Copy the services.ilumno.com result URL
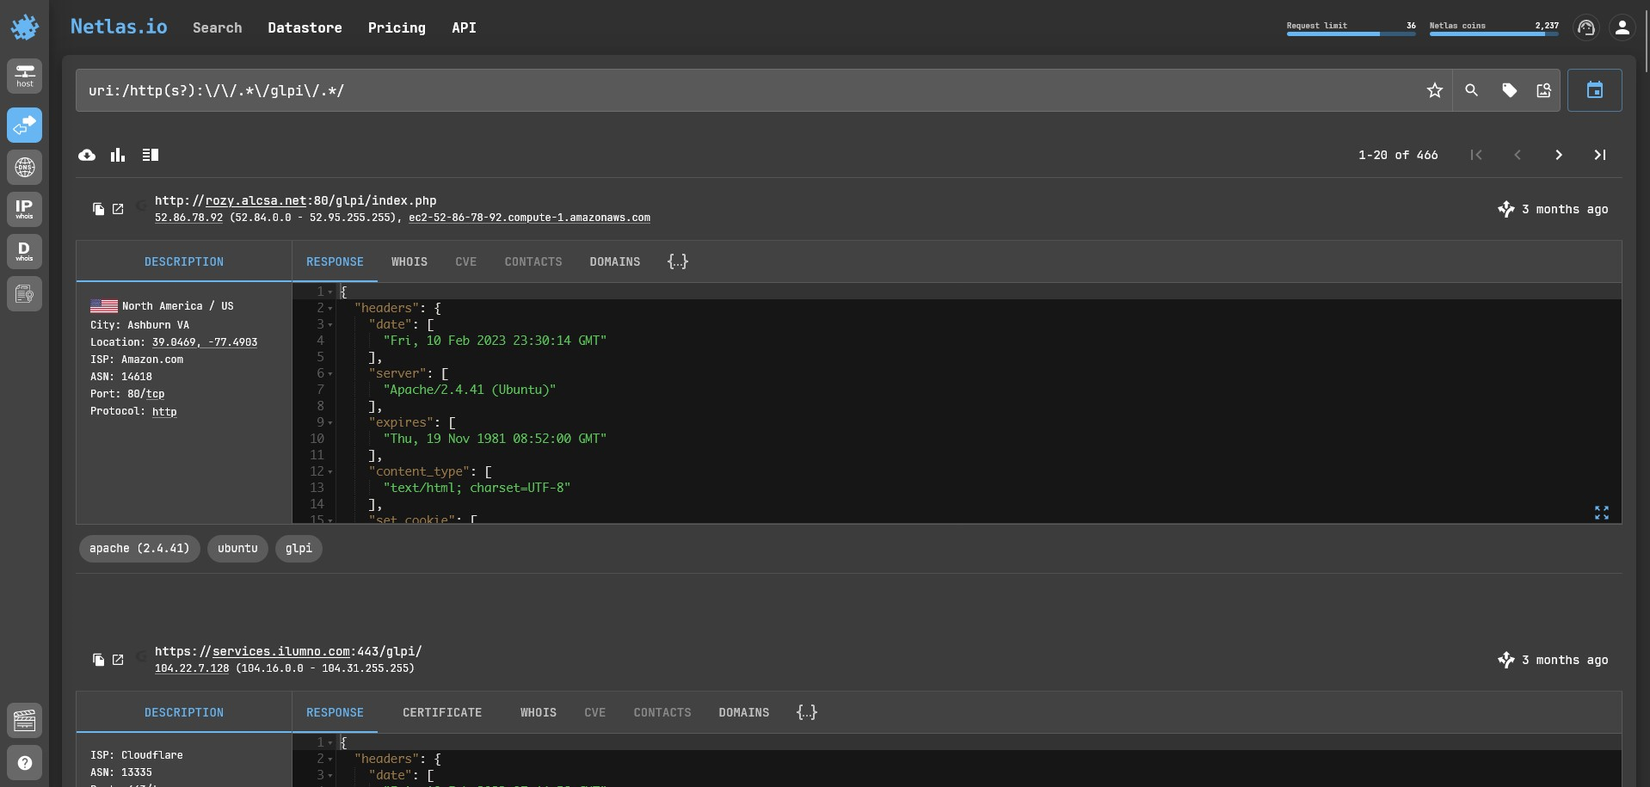1650x787 pixels. pyautogui.click(x=98, y=660)
